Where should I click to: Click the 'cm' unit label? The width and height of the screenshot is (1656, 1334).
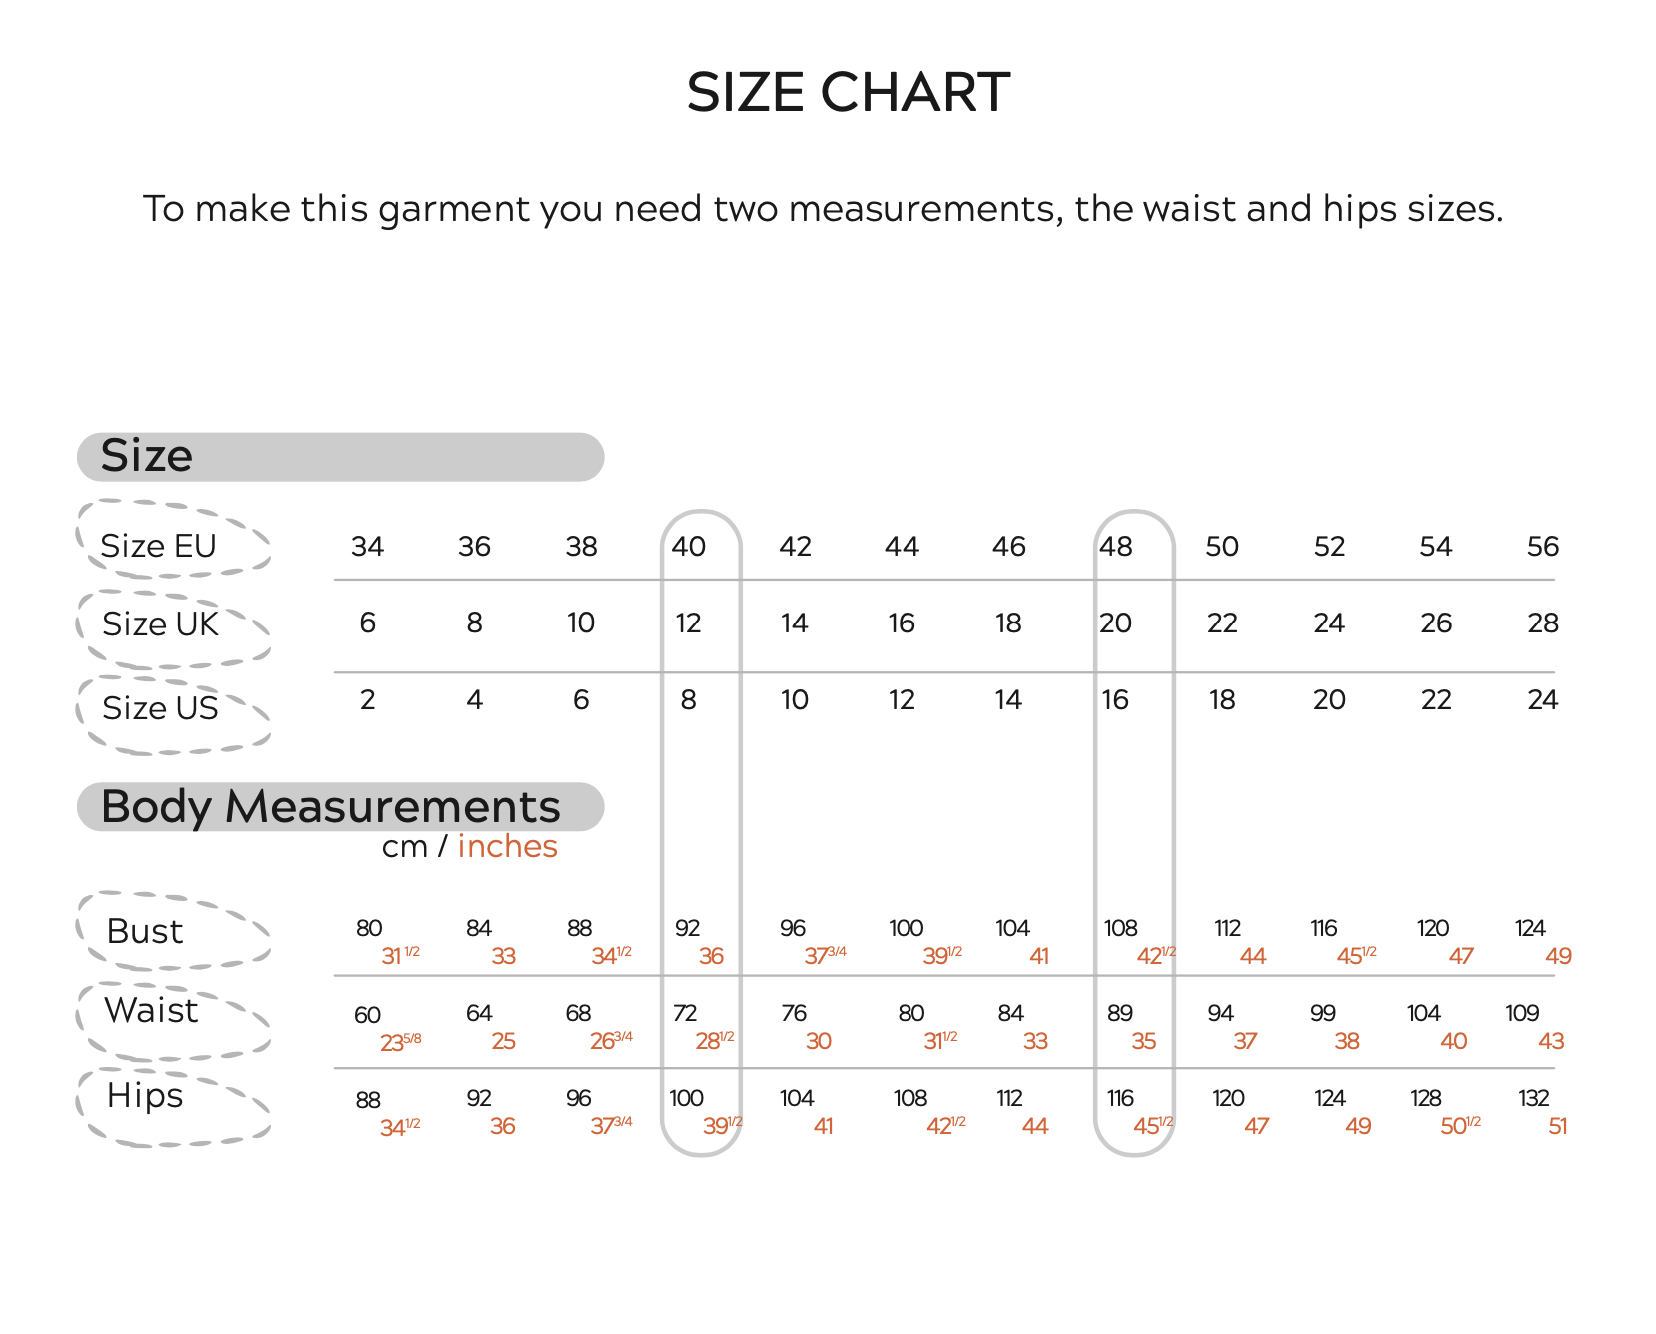coord(404,847)
